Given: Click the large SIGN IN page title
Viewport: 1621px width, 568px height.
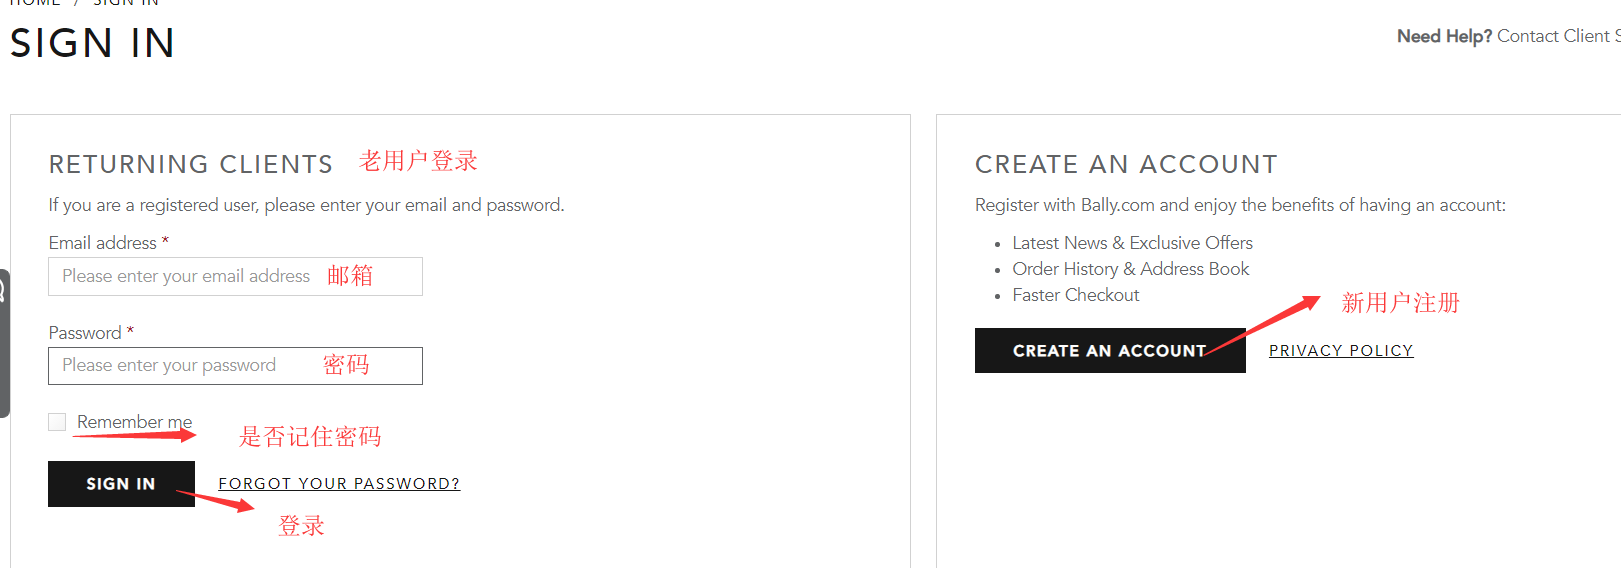Looking at the screenshot, I should [x=93, y=43].
